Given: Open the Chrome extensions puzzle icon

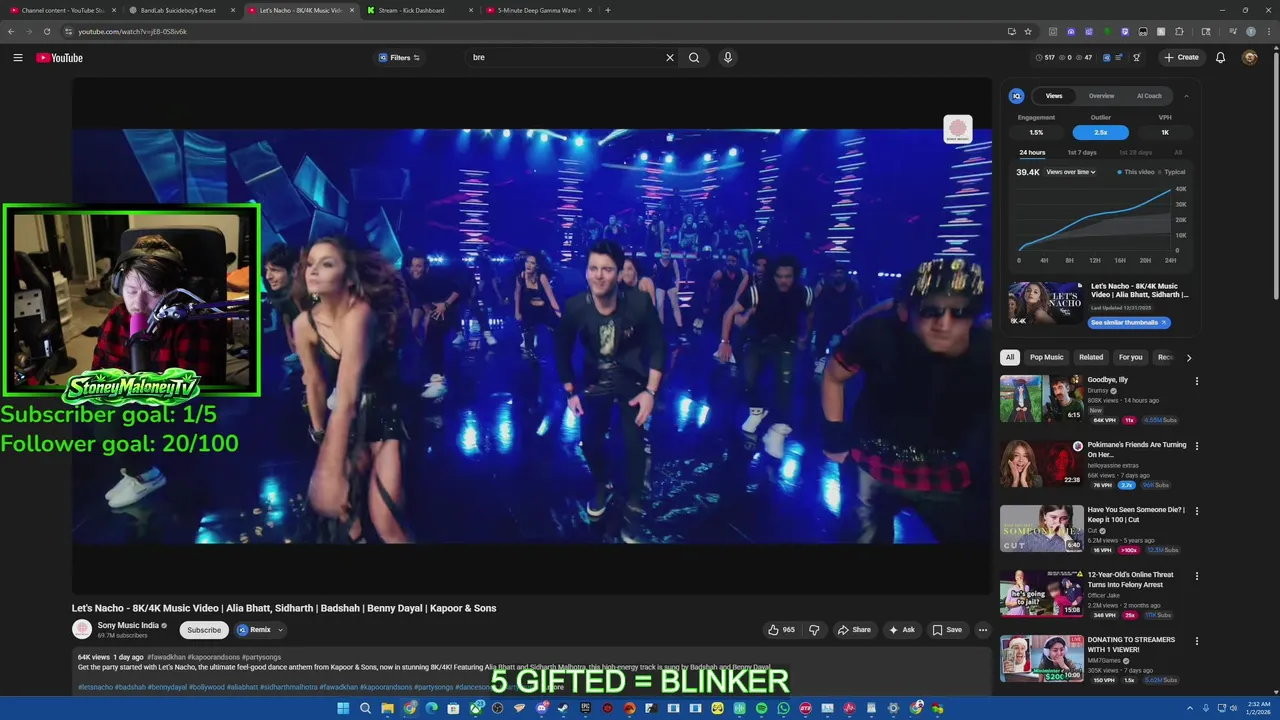Looking at the screenshot, I should [1179, 31].
